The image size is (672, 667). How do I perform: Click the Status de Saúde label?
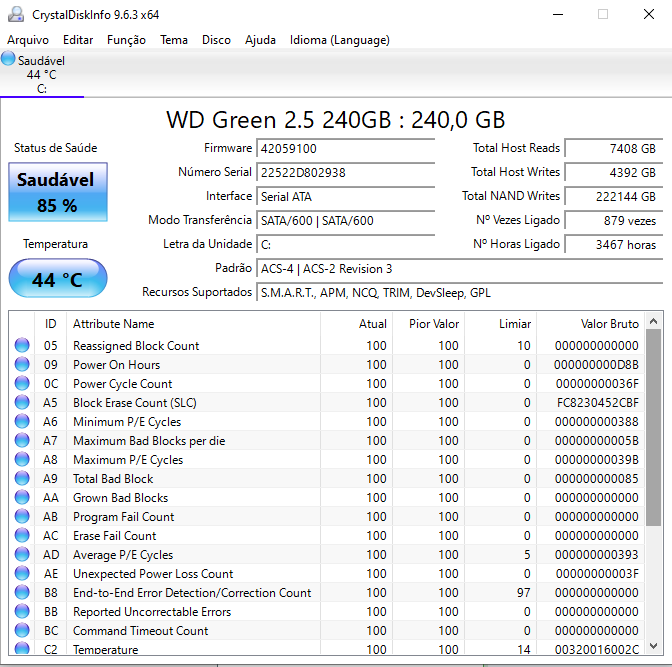tap(56, 148)
